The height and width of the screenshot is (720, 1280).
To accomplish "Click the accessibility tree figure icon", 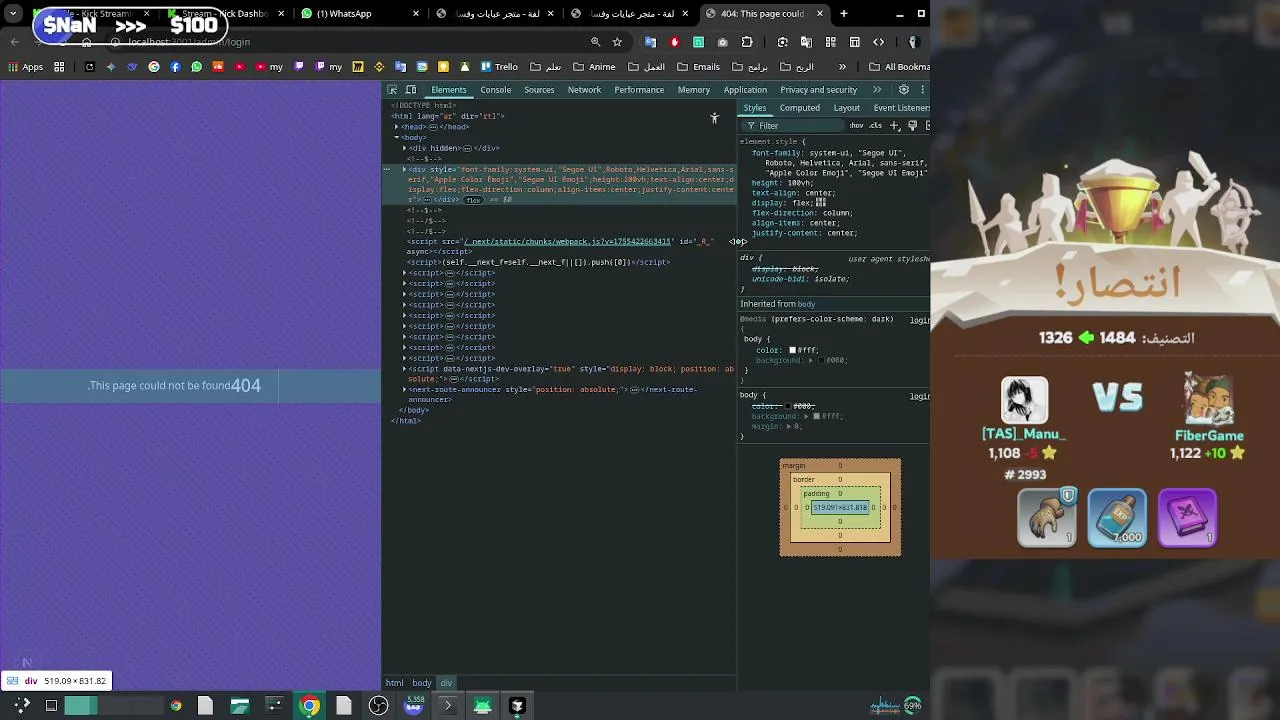I will coord(714,118).
